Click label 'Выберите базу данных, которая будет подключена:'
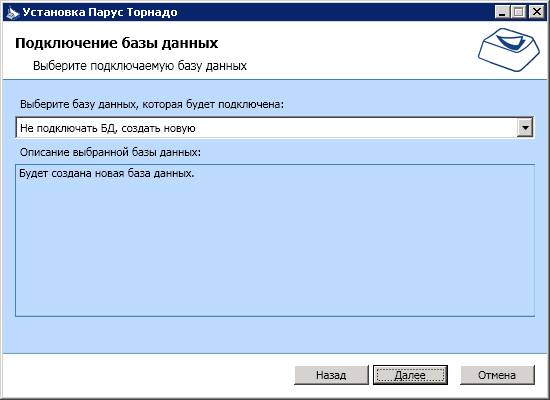Screen dimensions: 550x400 pyautogui.click(x=152, y=104)
